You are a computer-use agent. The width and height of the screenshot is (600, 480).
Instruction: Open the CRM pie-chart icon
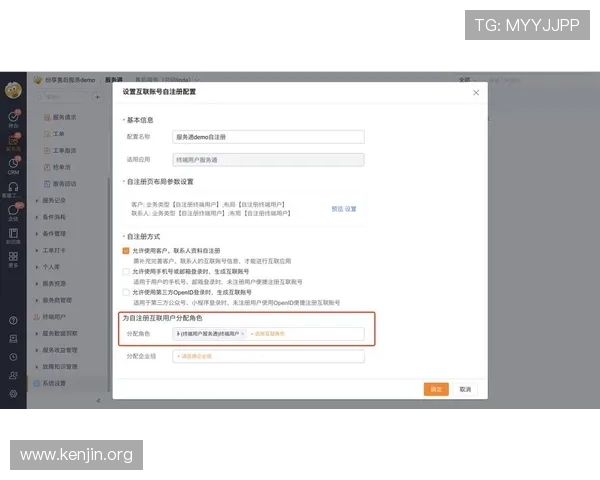[13, 163]
